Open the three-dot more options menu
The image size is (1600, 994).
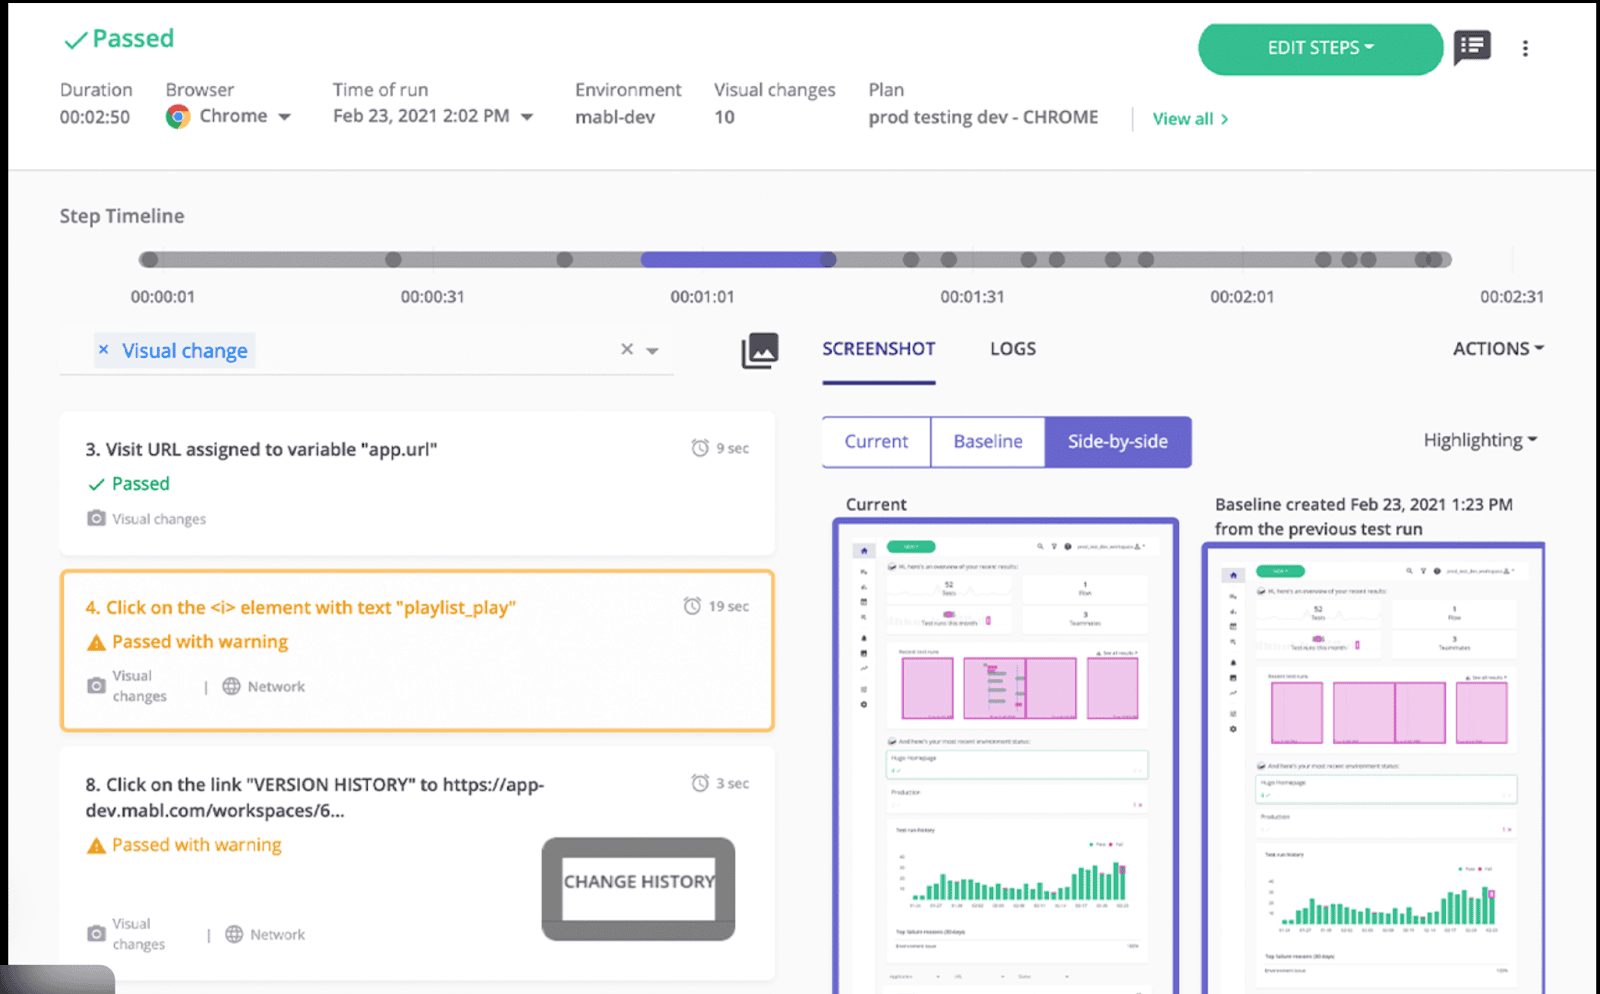1525,48
